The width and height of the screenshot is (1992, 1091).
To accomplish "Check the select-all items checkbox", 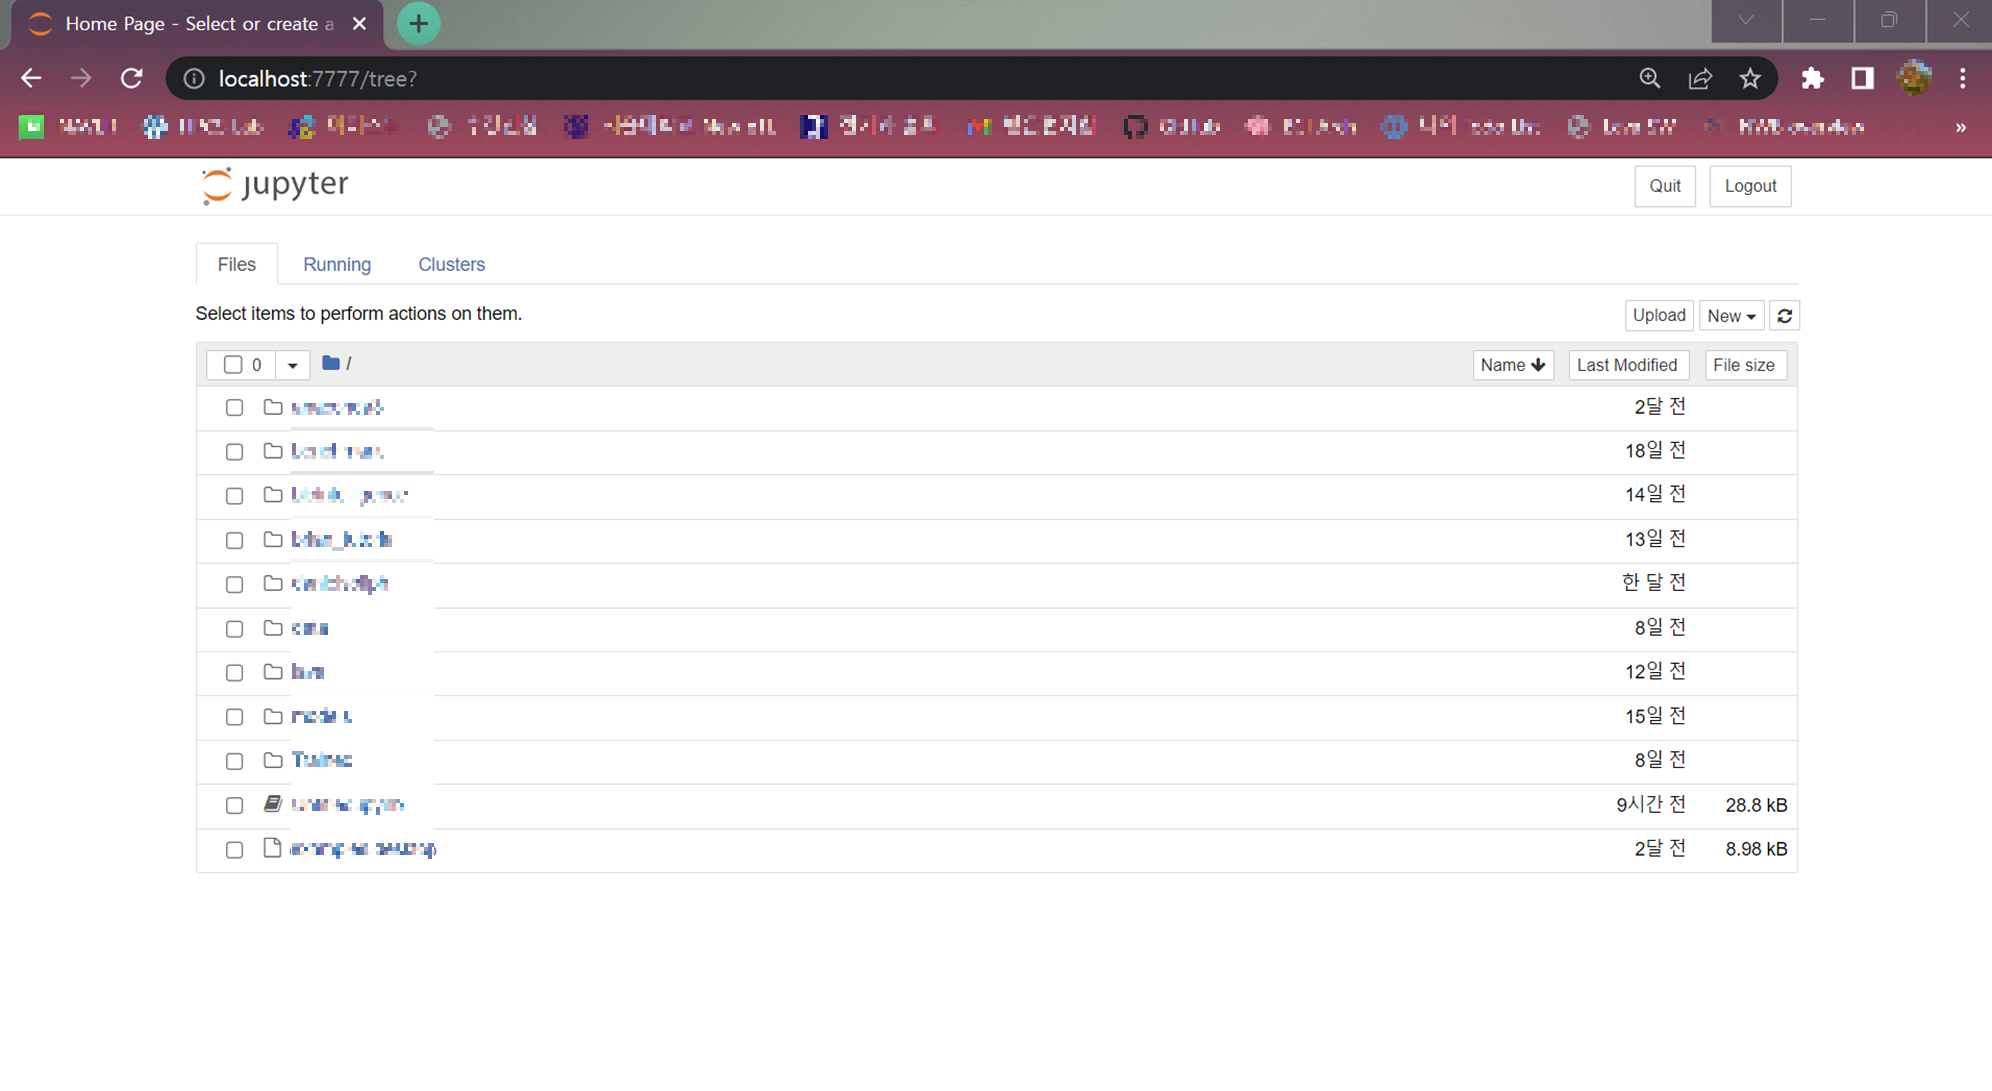I will pyautogui.click(x=233, y=364).
